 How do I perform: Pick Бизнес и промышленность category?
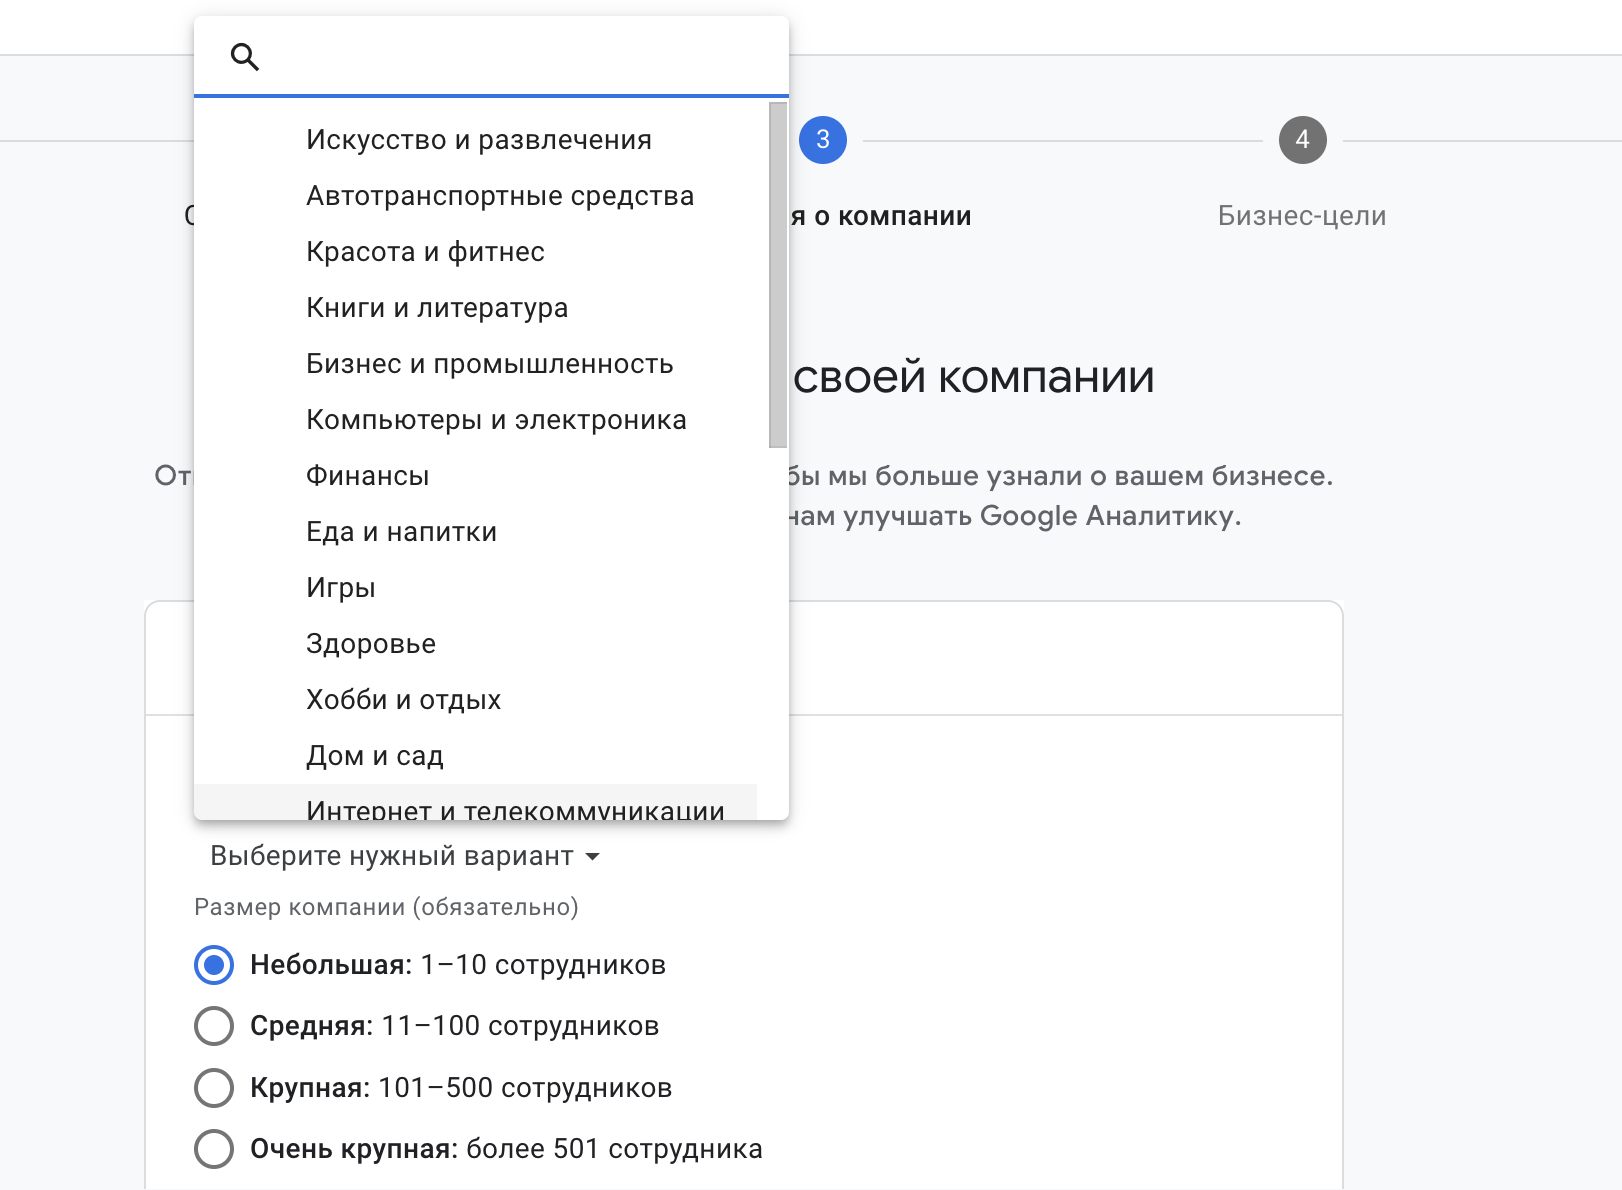[x=489, y=364]
